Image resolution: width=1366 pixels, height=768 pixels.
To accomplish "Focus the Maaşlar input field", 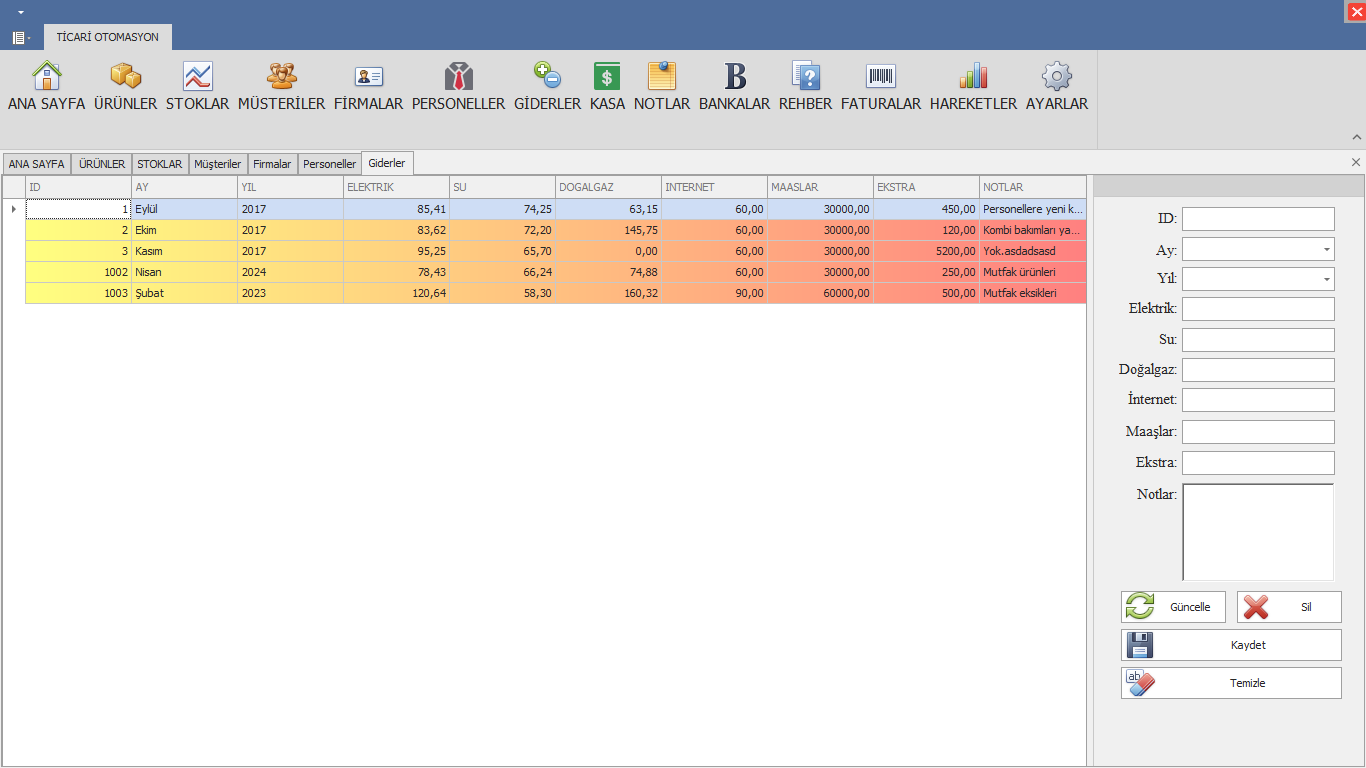I will 1258,432.
